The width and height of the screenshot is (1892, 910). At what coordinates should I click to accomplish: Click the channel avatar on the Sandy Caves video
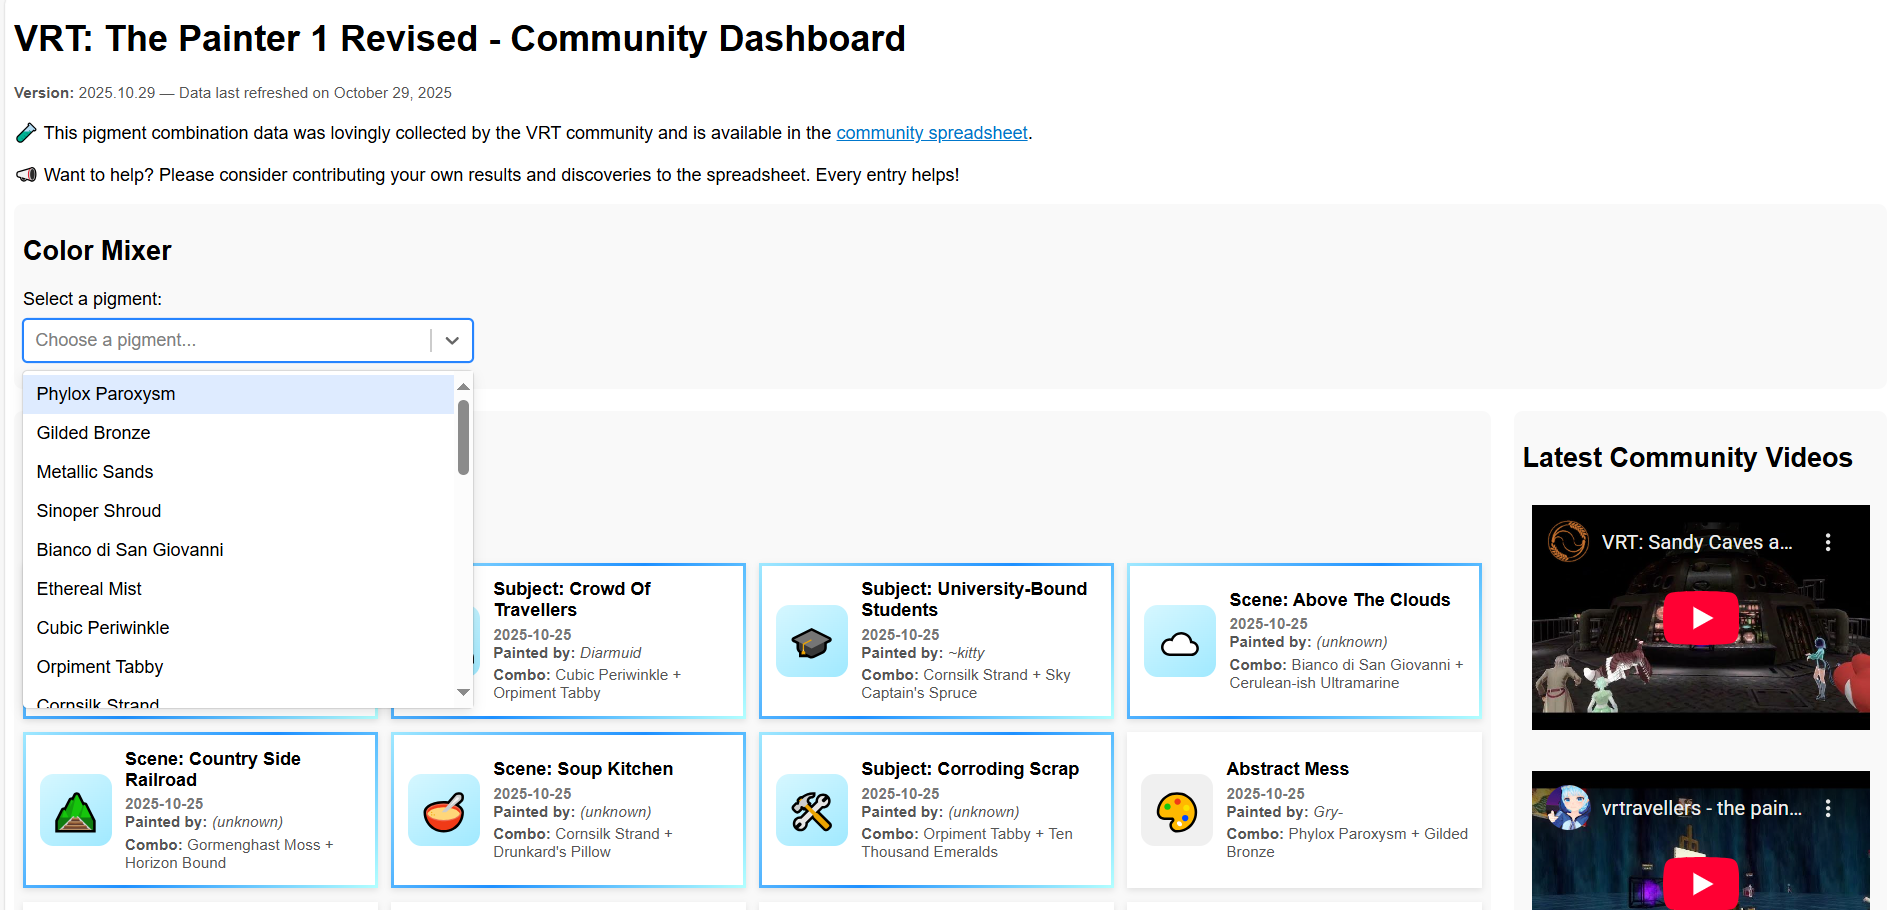pos(1566,541)
